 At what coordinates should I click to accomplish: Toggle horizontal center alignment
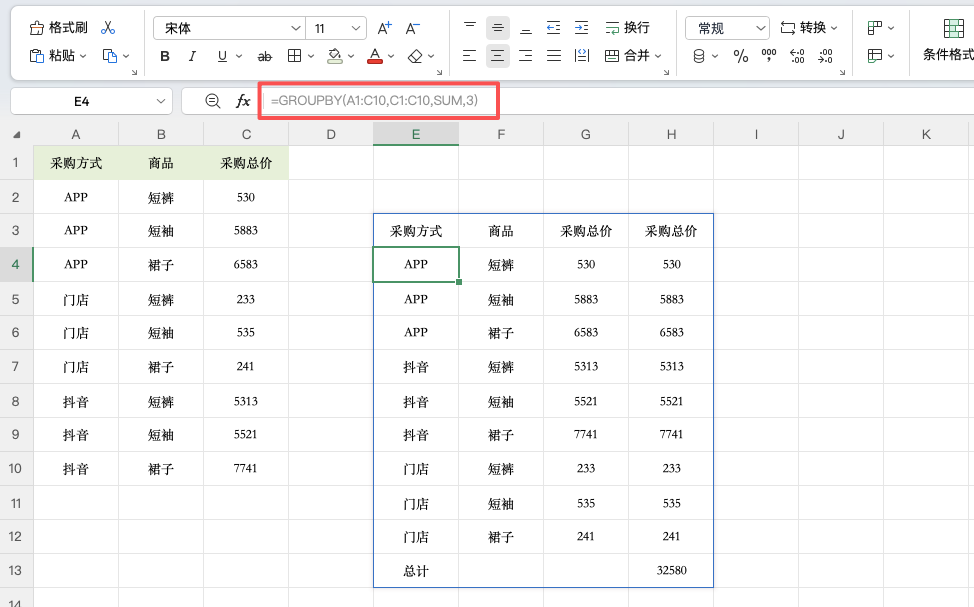[498, 56]
